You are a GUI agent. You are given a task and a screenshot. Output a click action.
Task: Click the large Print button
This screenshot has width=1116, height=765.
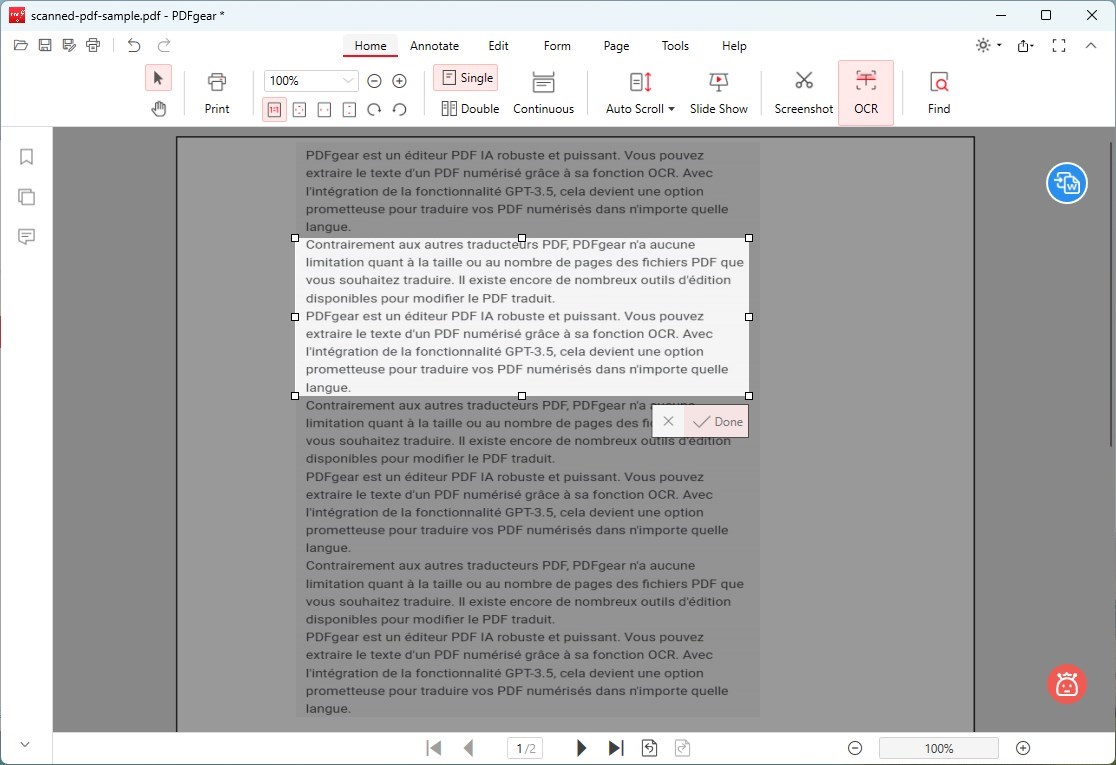(x=217, y=93)
